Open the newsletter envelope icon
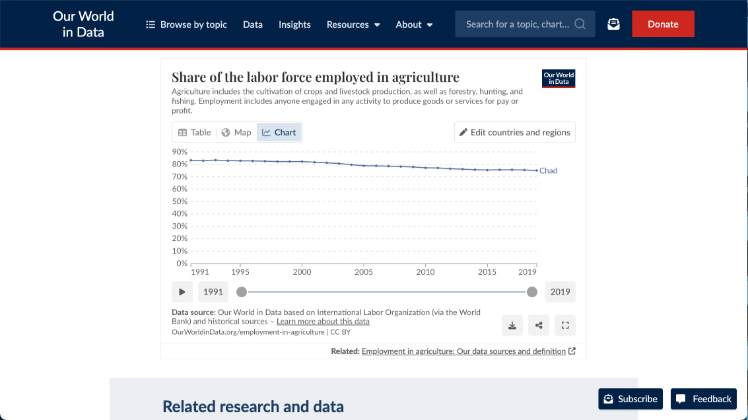Viewport: 748px width, 420px height. (614, 24)
